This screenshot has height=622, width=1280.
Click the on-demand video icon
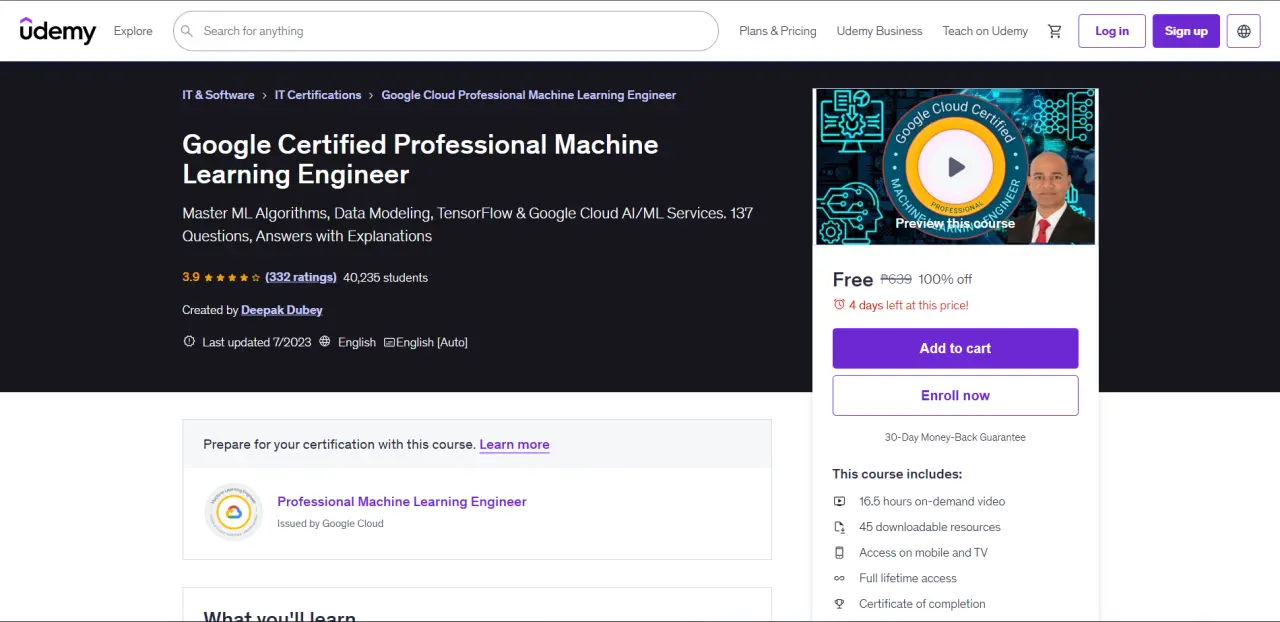pyautogui.click(x=840, y=501)
